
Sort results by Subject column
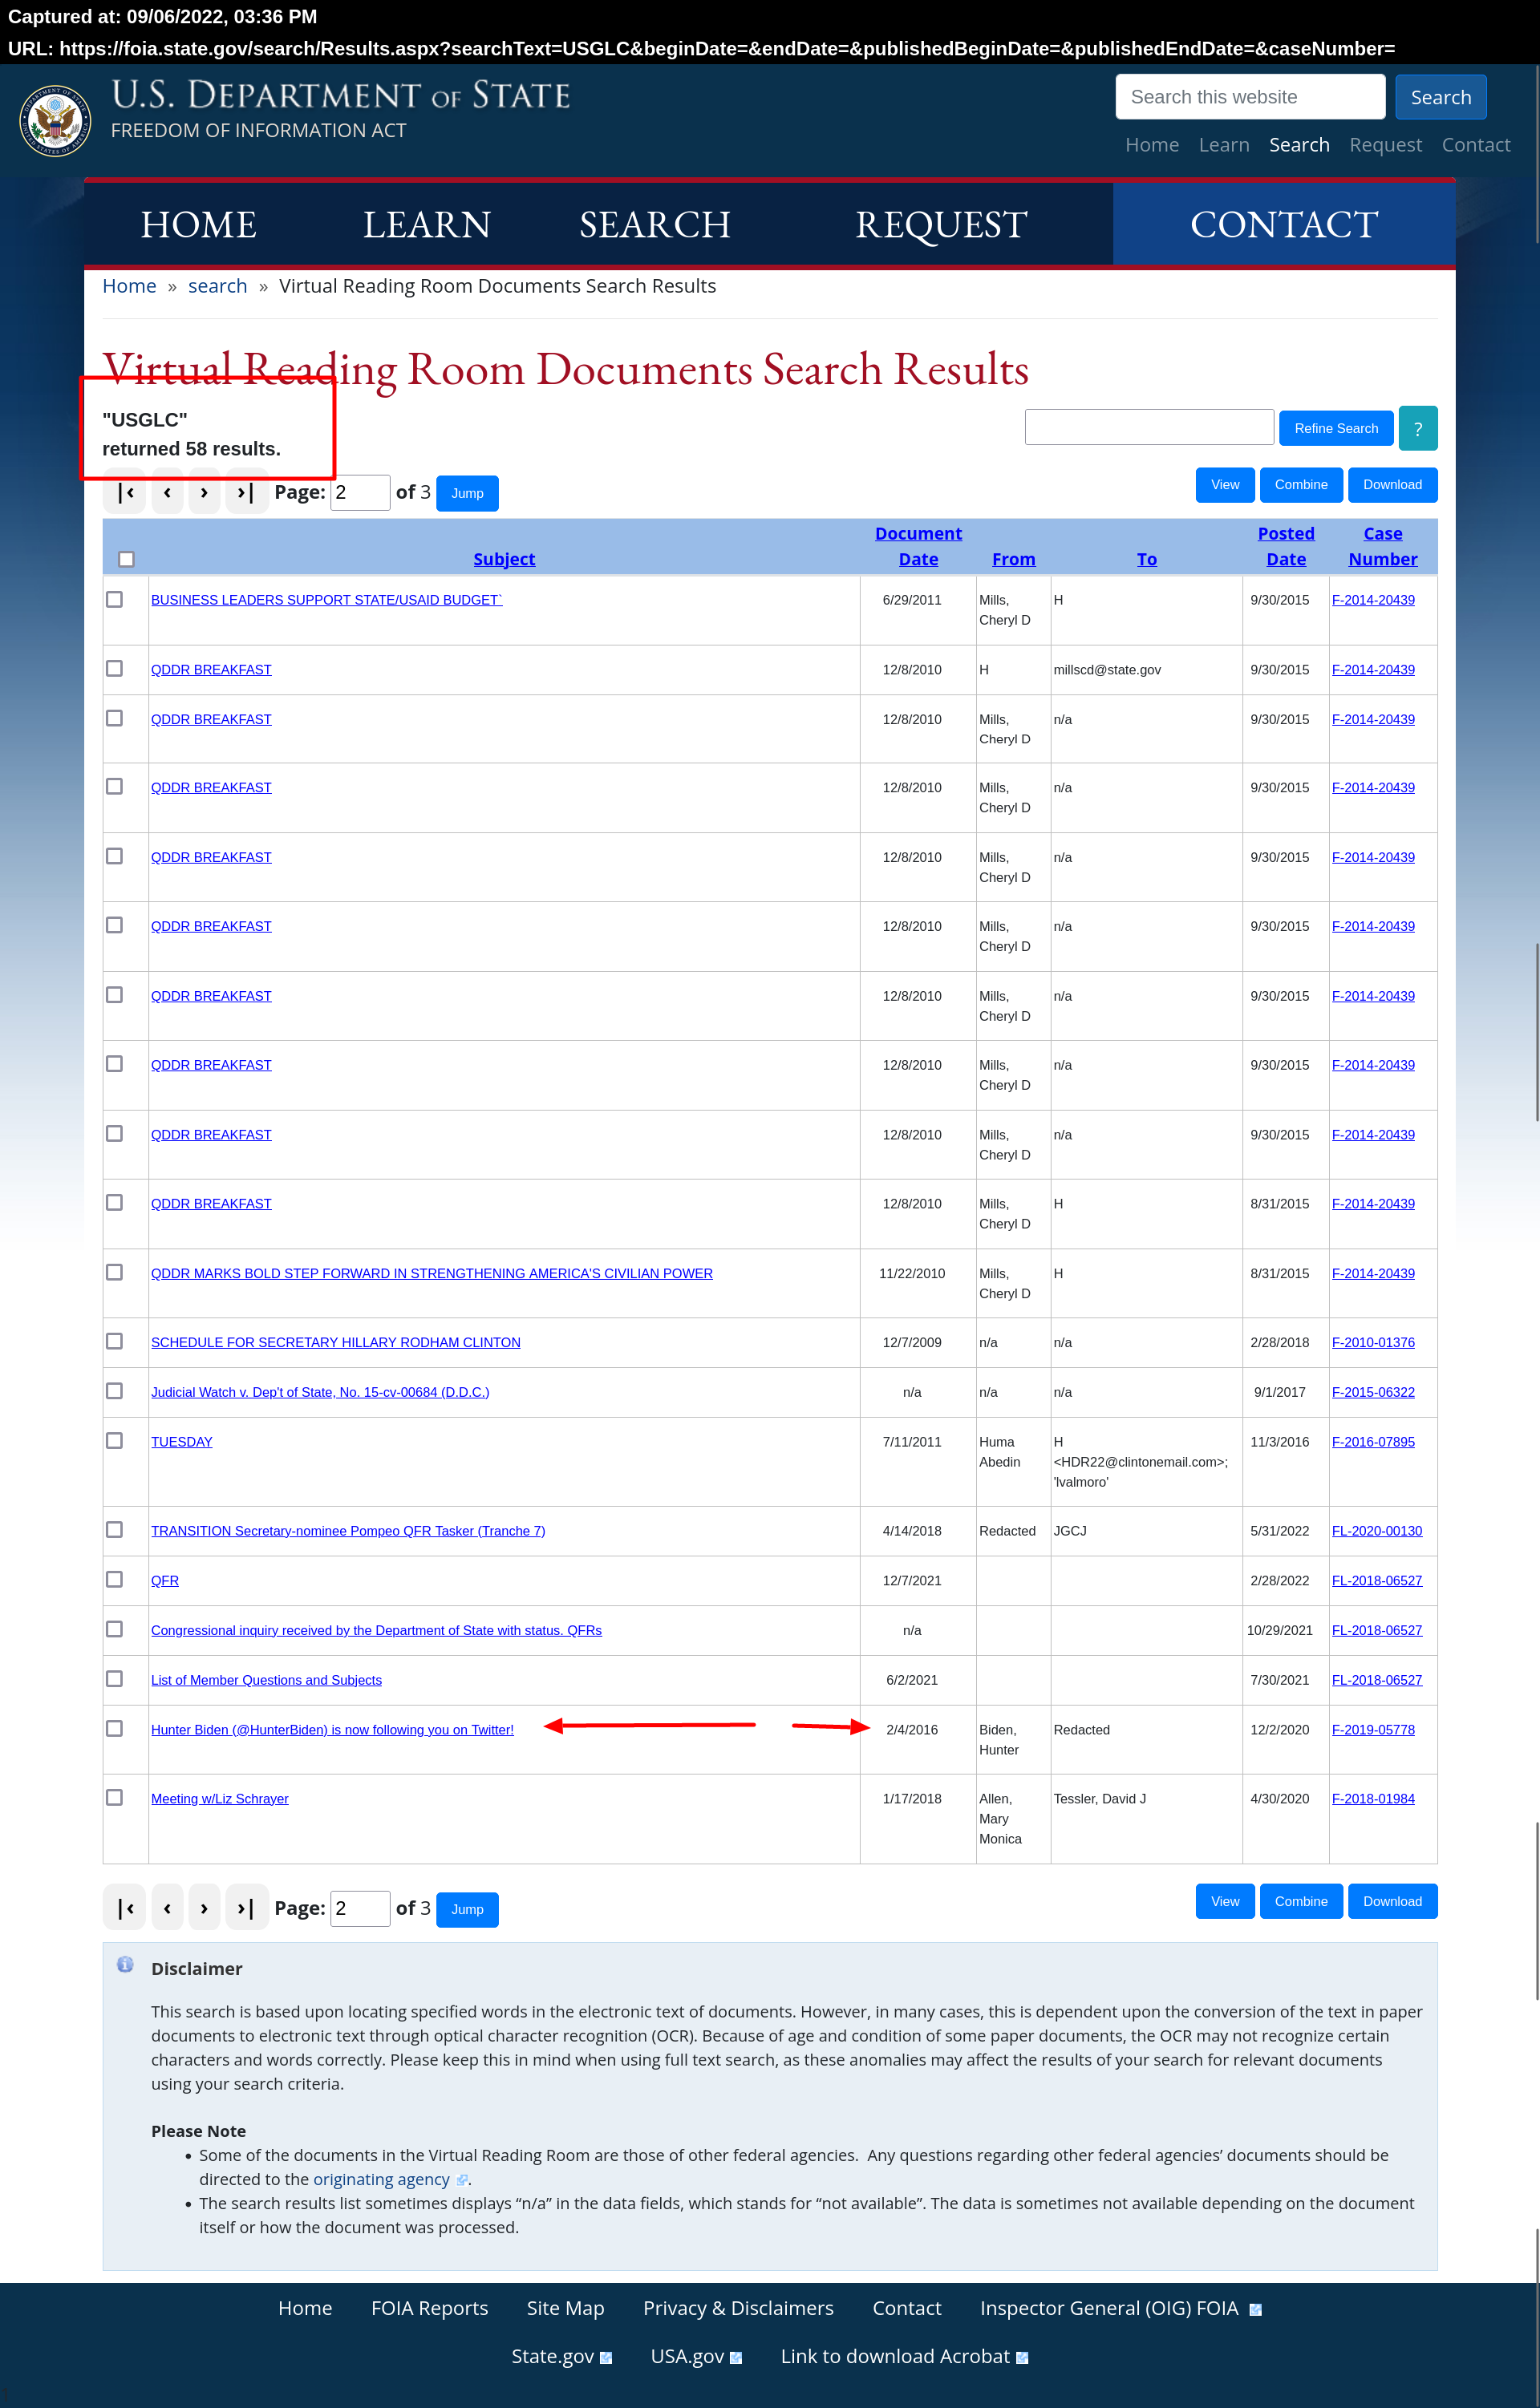(504, 559)
